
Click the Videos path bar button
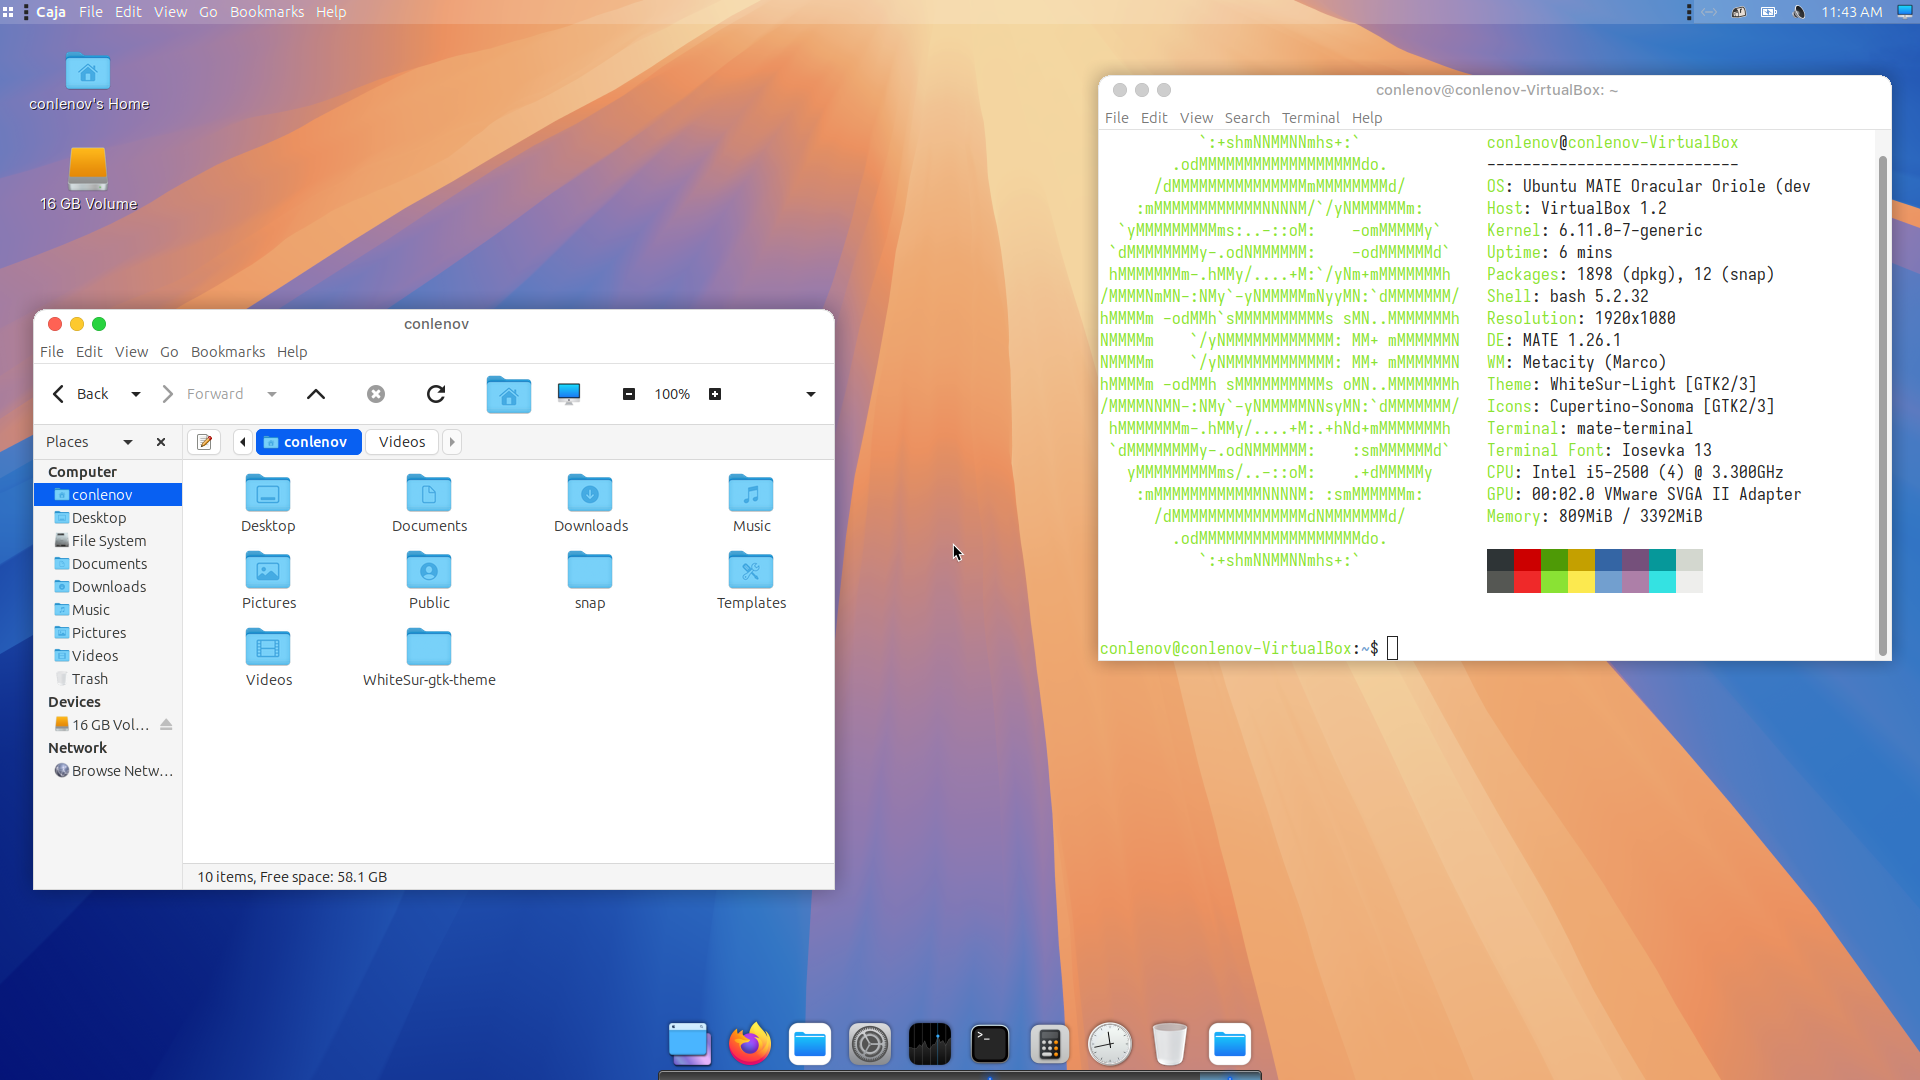pyautogui.click(x=402, y=442)
